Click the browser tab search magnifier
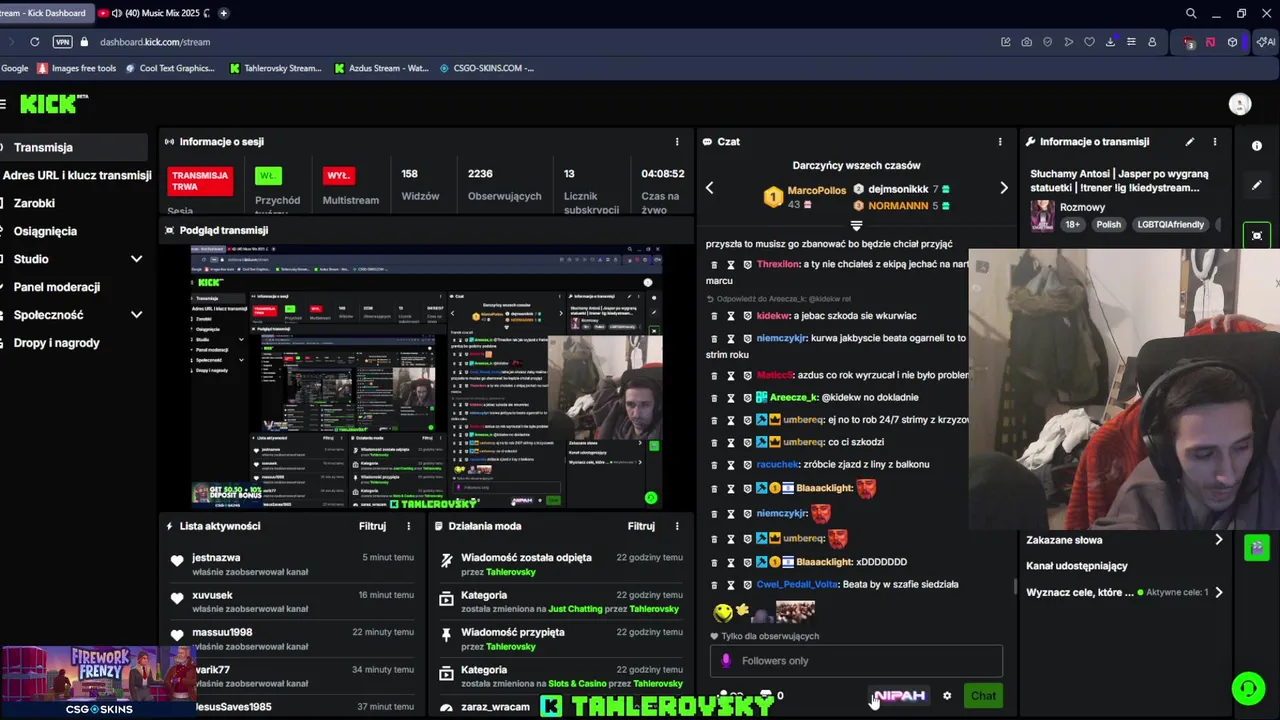The image size is (1280, 720). [1191, 13]
